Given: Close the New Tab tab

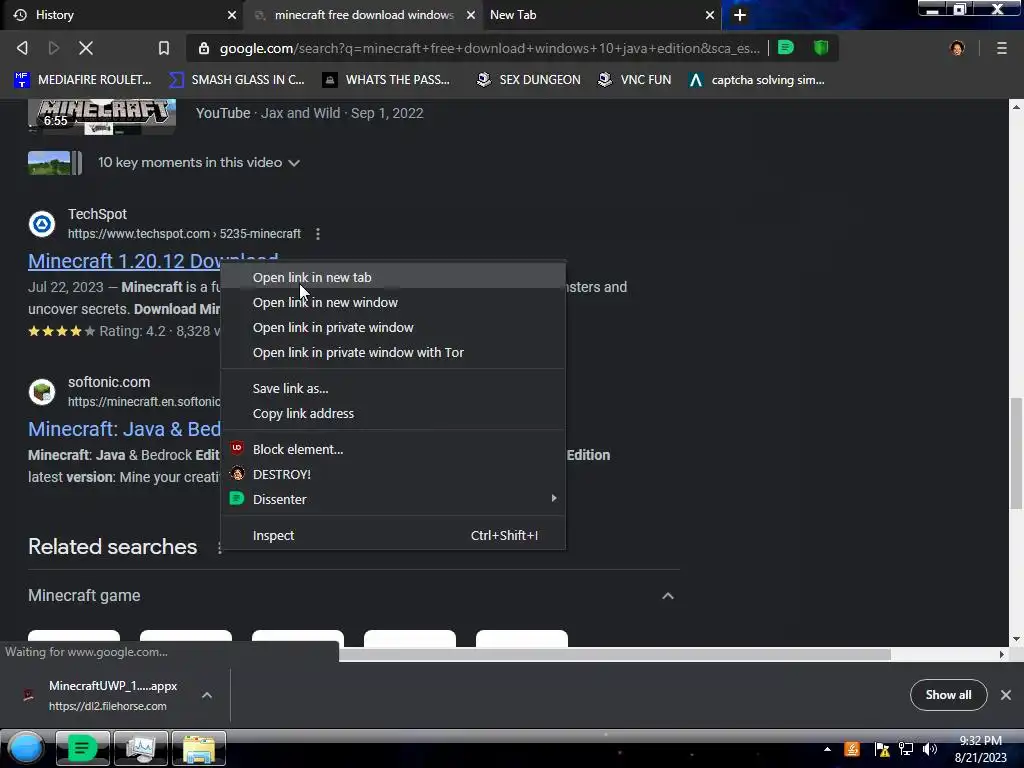Looking at the screenshot, I should (x=710, y=15).
